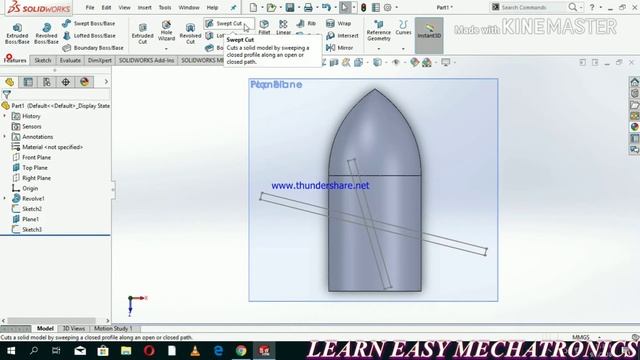Choose Boundary Boss/Base feature
This screenshot has height=360, width=640.
tap(93, 48)
